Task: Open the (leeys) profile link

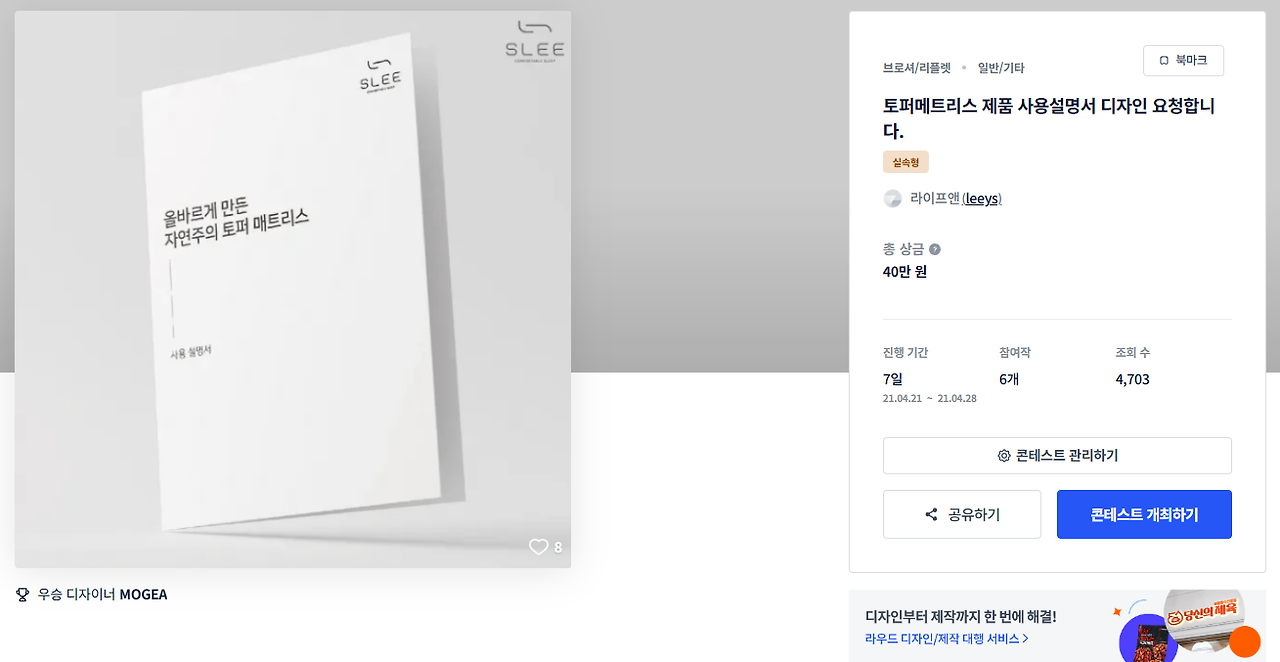Action: click(x=982, y=199)
